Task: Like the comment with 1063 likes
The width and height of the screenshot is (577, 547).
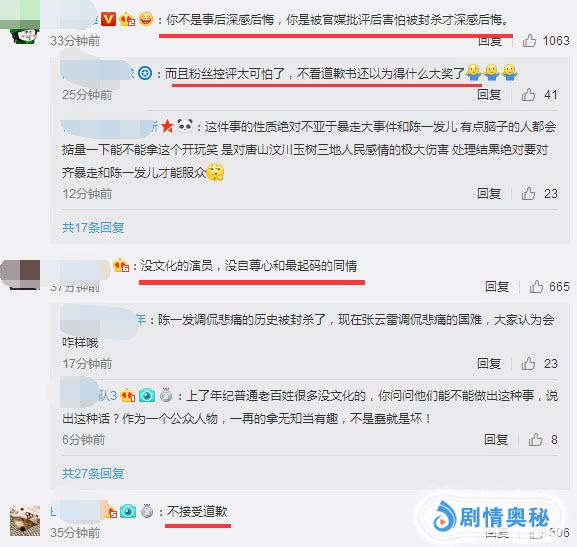Action: [529, 40]
